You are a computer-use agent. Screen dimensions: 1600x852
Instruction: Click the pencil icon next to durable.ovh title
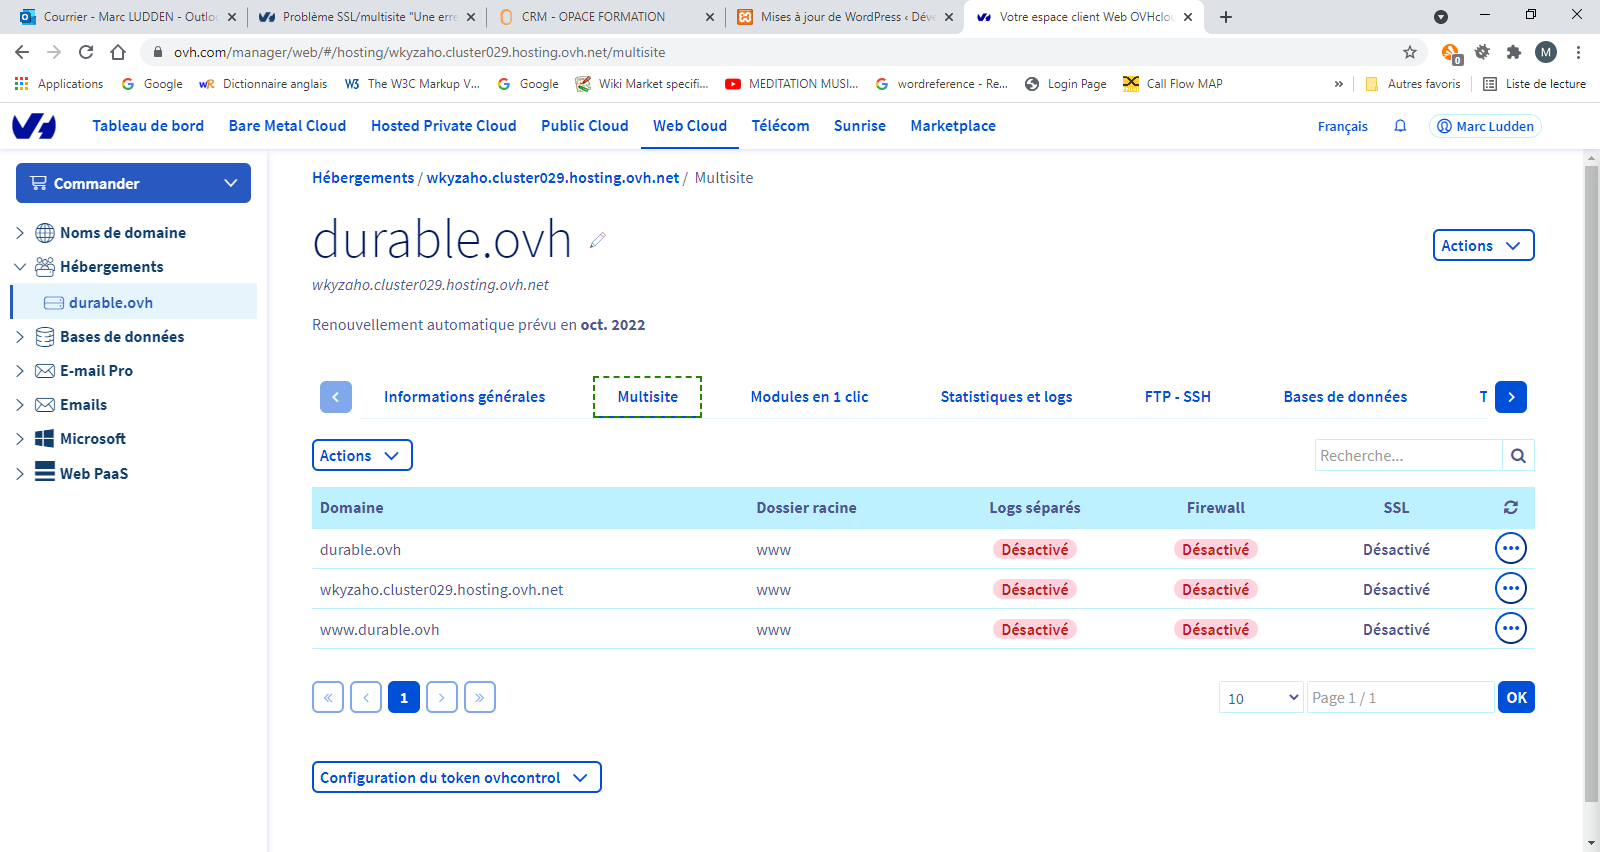tap(598, 240)
